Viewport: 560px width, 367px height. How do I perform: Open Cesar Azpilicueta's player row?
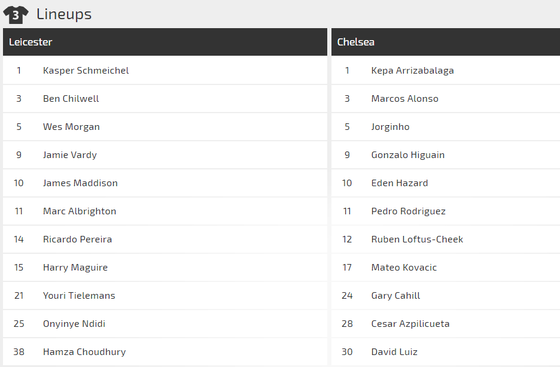[446, 324]
